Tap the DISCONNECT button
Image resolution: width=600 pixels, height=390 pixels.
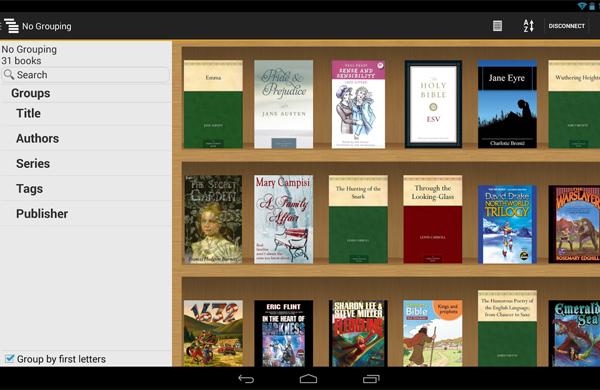coord(566,26)
